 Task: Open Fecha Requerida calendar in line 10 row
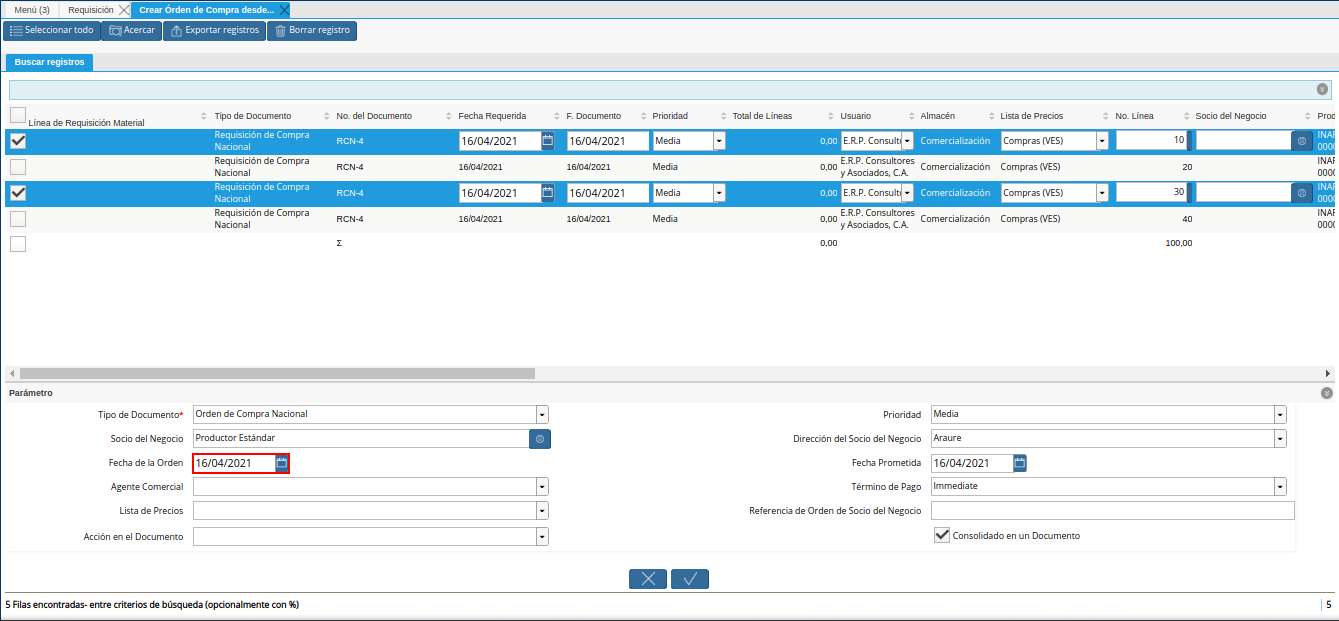(x=548, y=141)
